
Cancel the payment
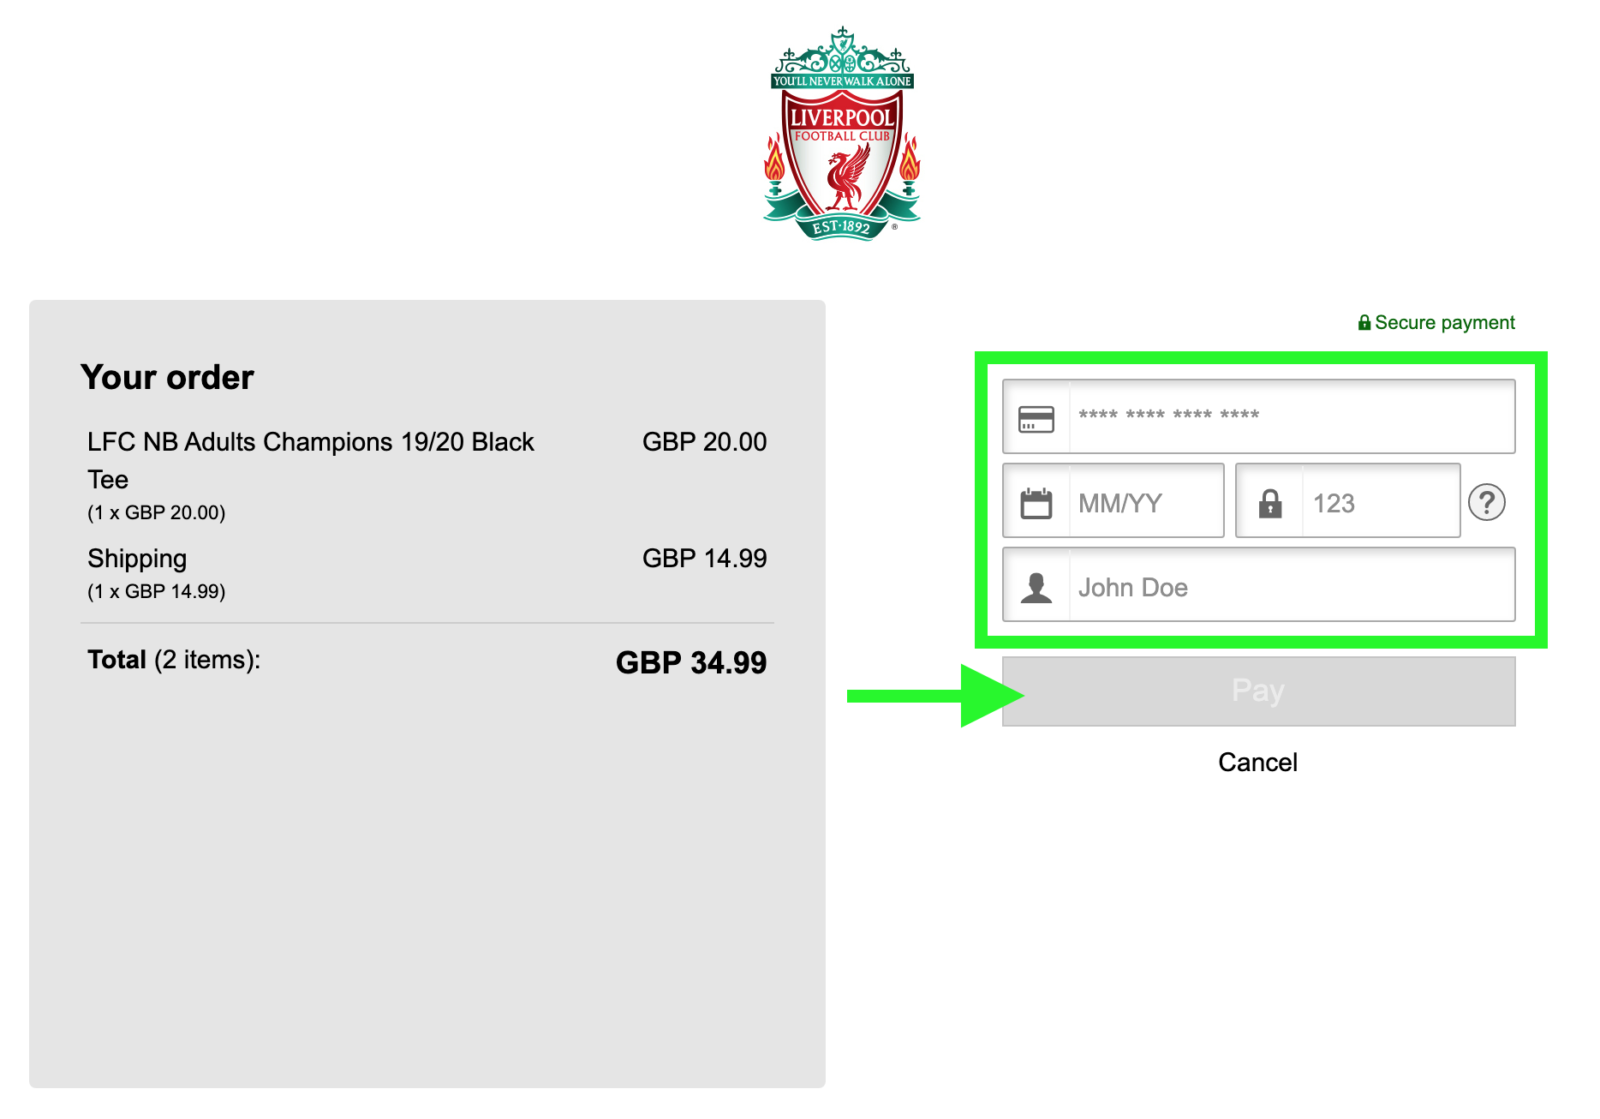click(x=1258, y=762)
